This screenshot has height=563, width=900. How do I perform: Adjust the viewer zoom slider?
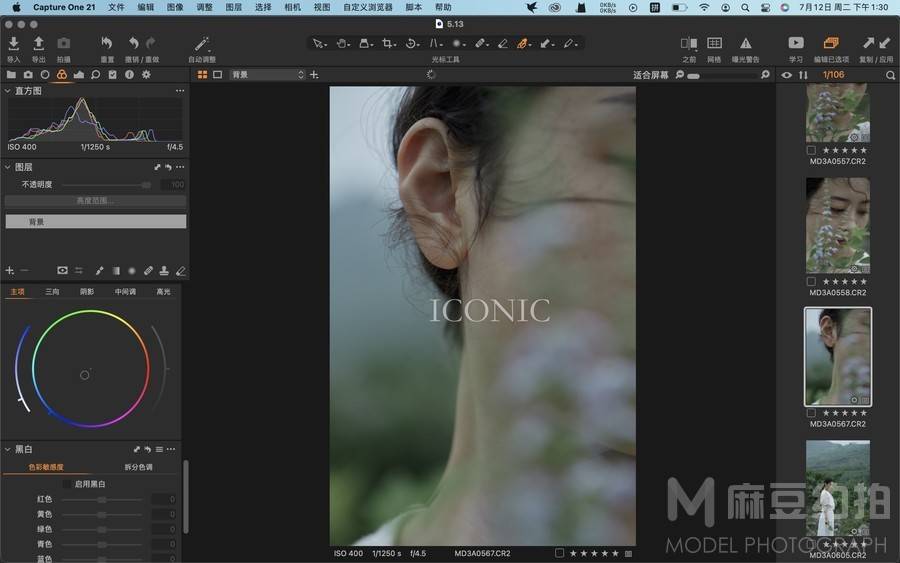click(x=723, y=75)
